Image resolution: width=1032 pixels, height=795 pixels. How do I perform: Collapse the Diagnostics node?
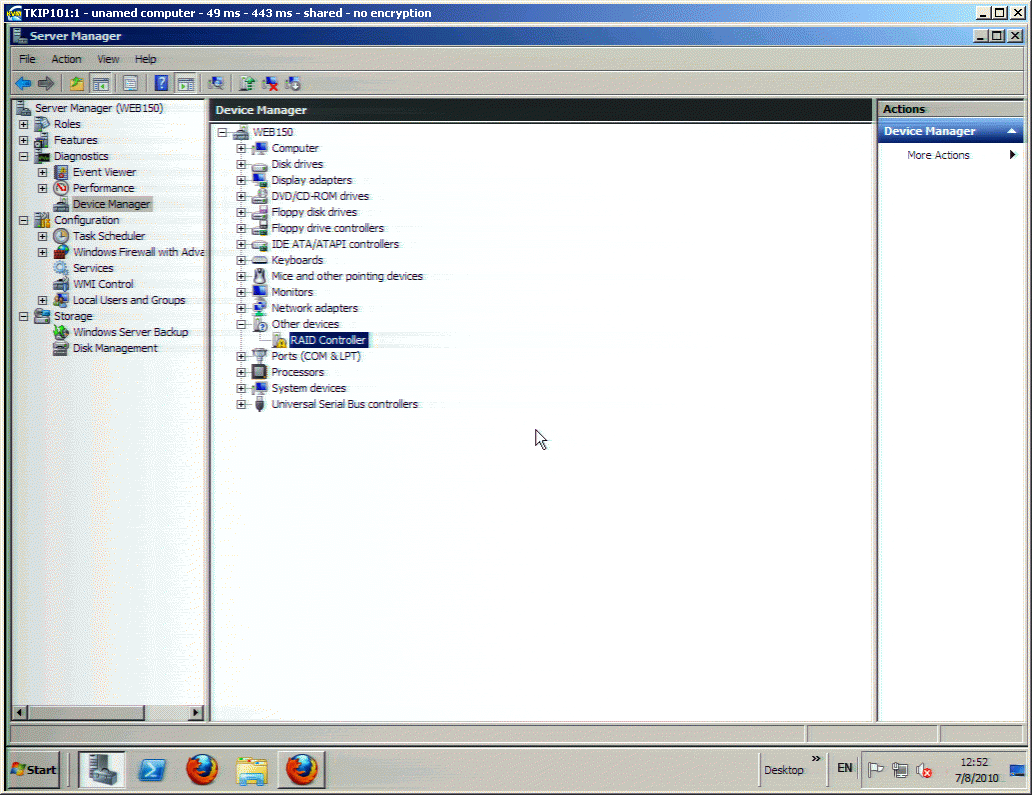[24, 157]
